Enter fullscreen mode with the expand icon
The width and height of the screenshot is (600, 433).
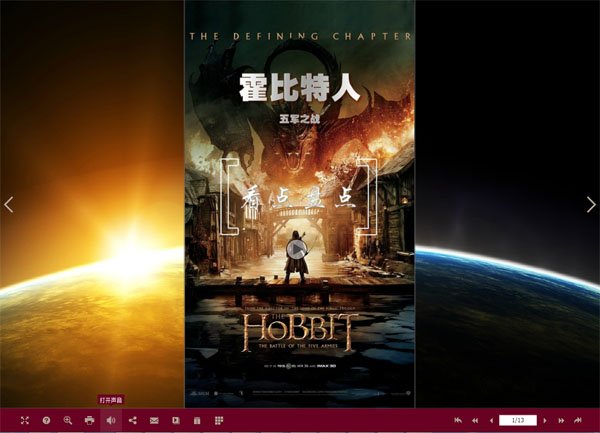point(25,420)
